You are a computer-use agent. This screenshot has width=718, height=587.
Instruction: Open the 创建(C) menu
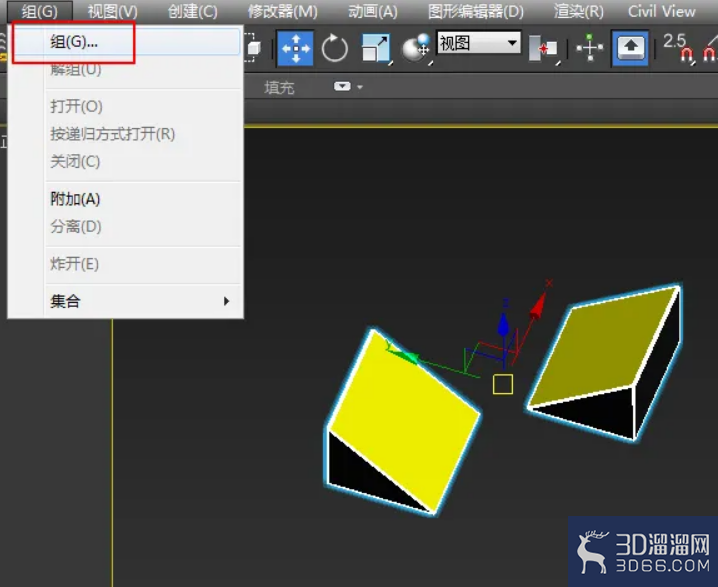[x=192, y=11]
